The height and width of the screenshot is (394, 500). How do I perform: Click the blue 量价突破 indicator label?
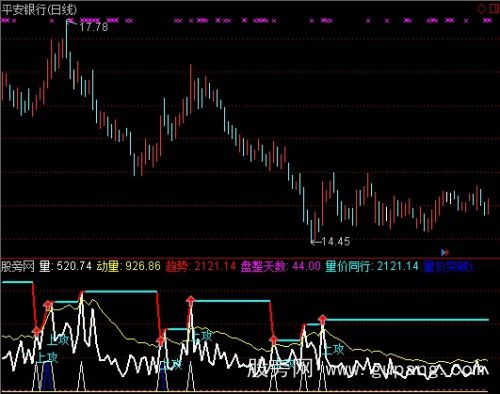(x=448, y=267)
